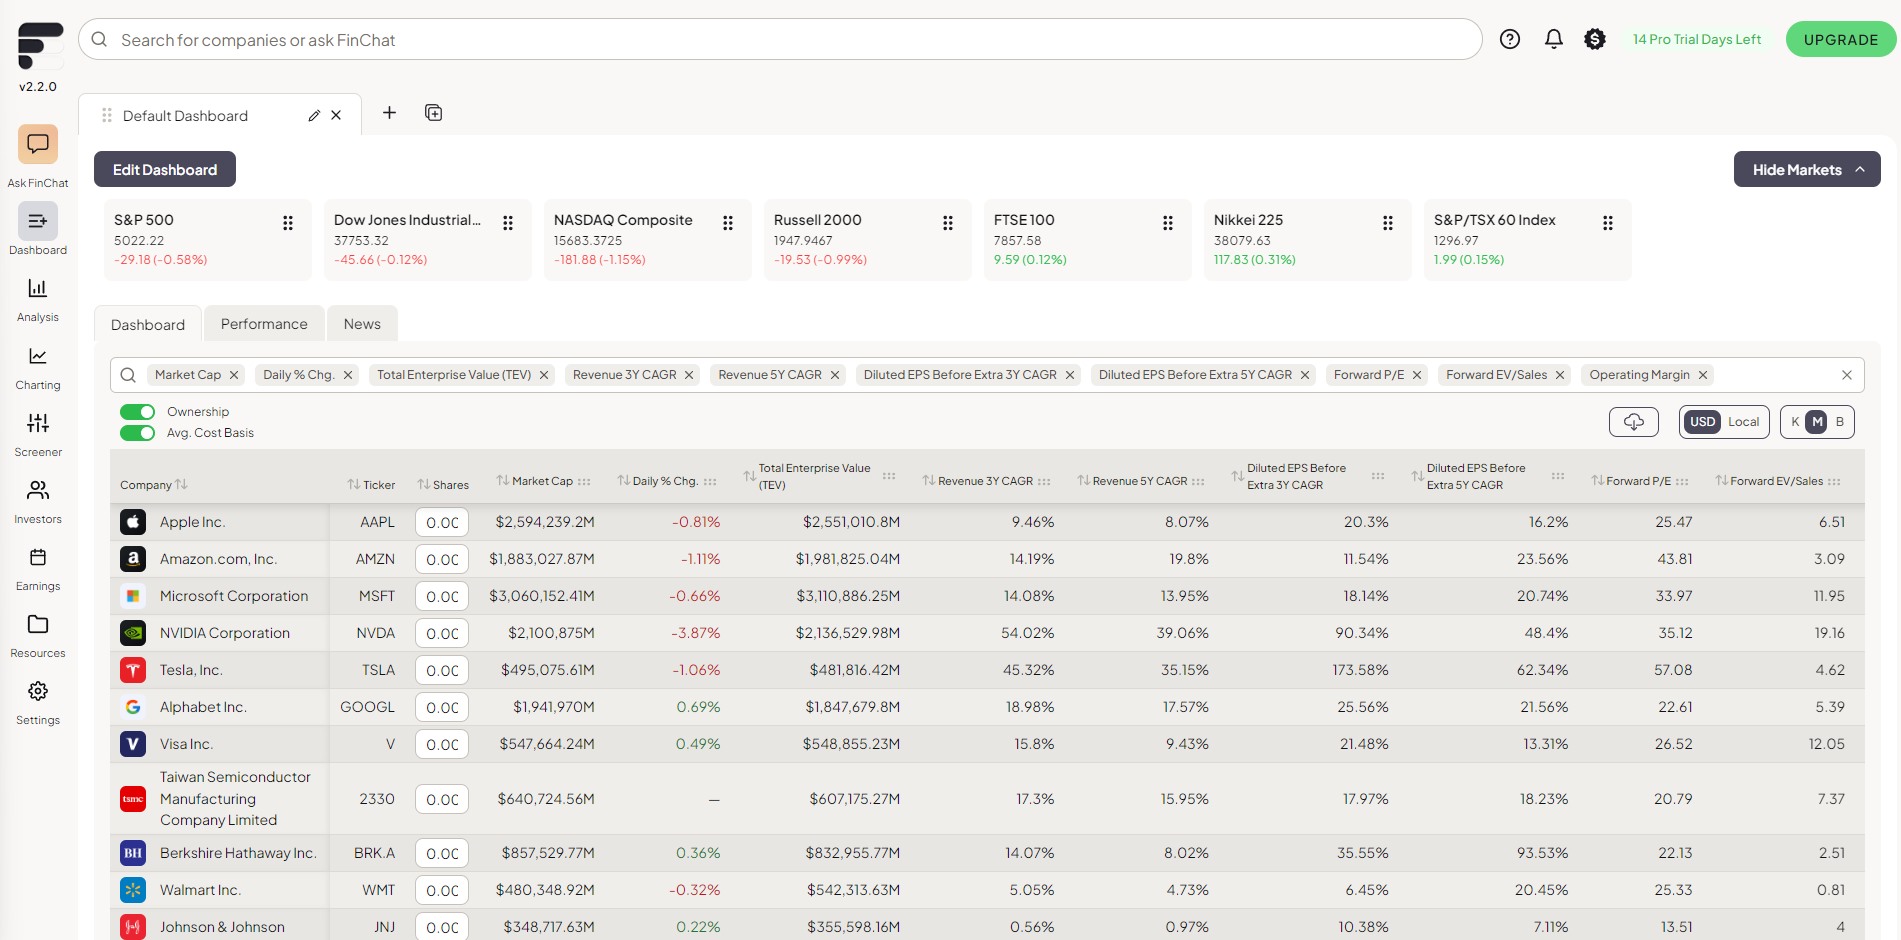The image size is (1901, 940).
Task: Click the S&P/TSX 60 Index card handle
Action: click(1608, 223)
